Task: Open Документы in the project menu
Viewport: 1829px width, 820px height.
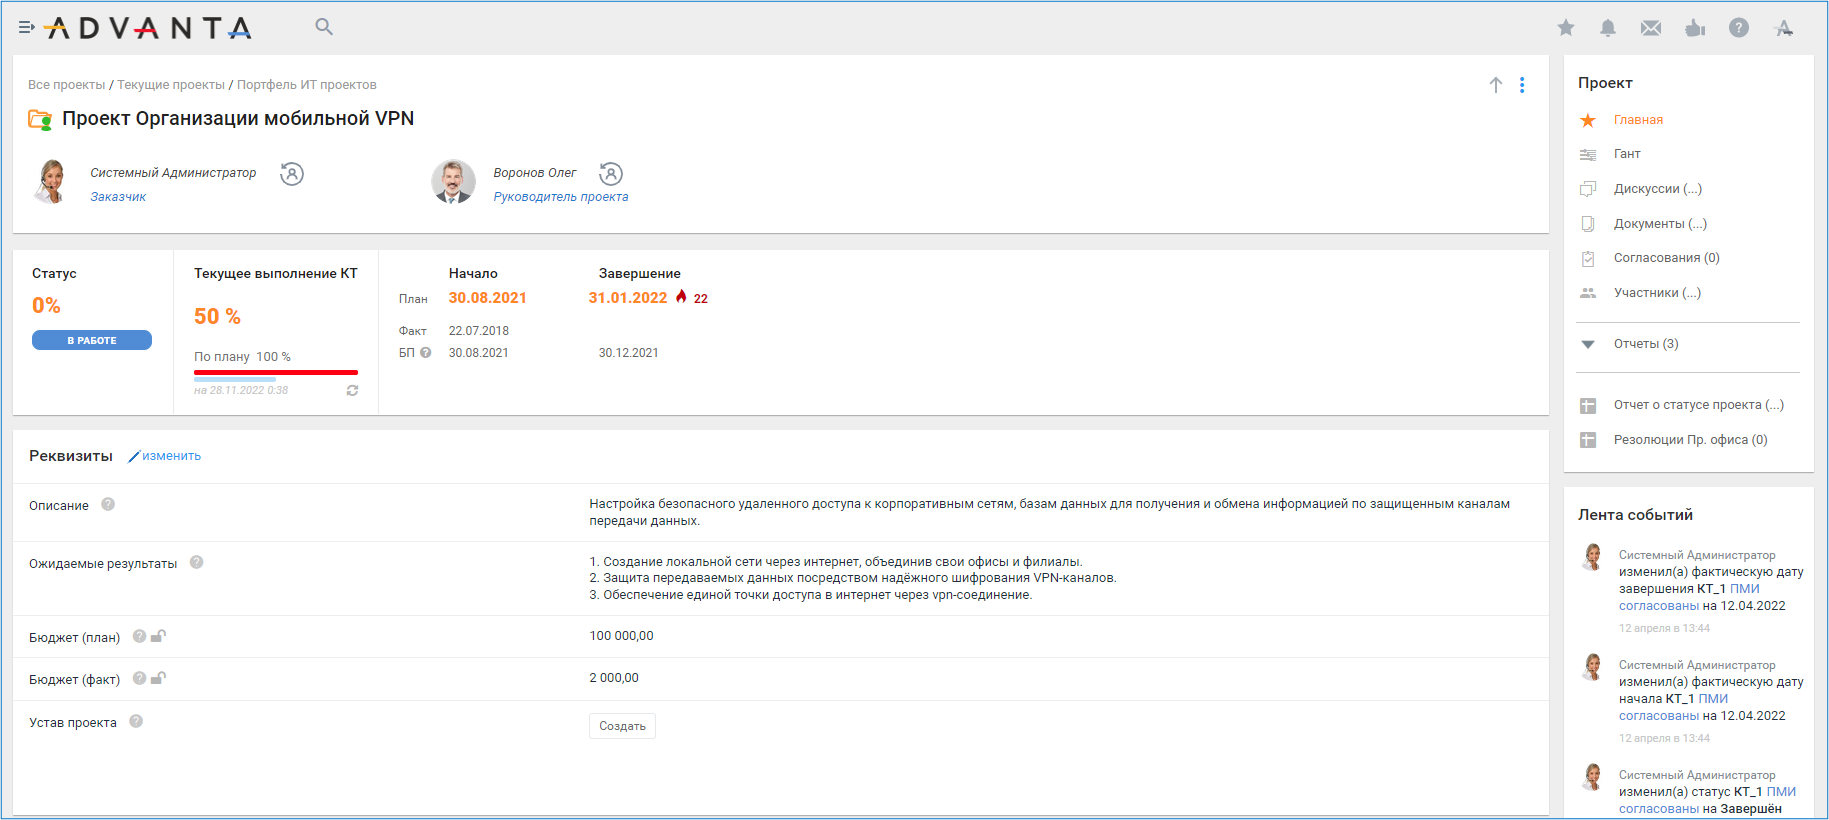Action: 1659,224
